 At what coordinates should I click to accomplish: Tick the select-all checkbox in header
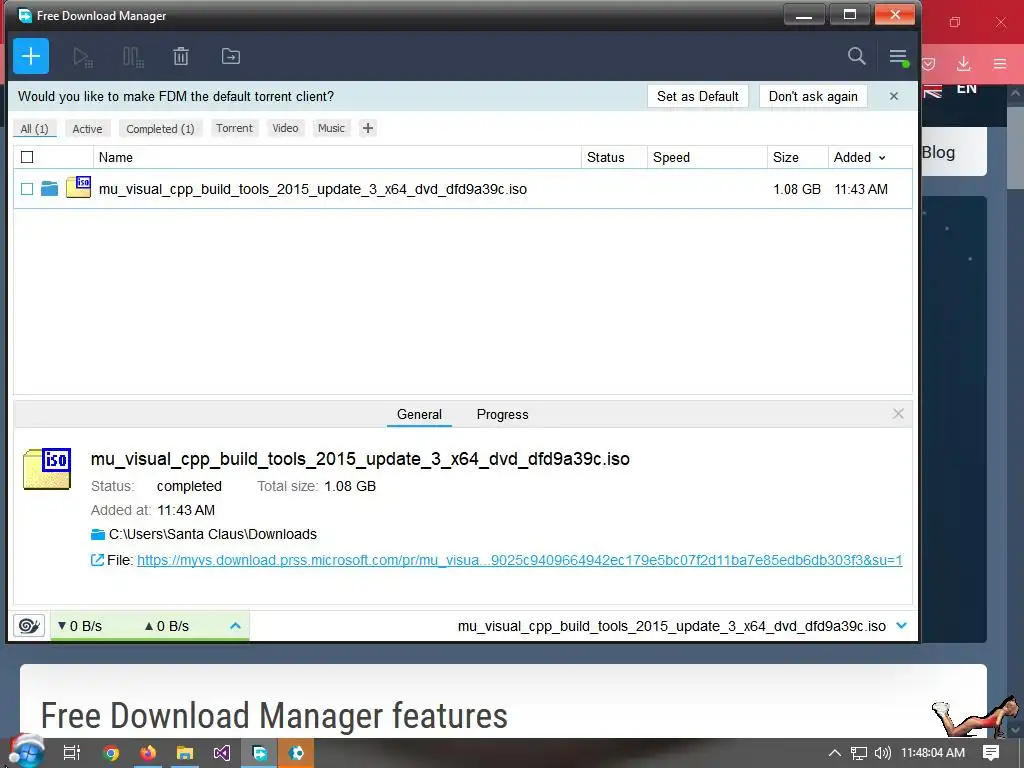pyautogui.click(x=27, y=157)
